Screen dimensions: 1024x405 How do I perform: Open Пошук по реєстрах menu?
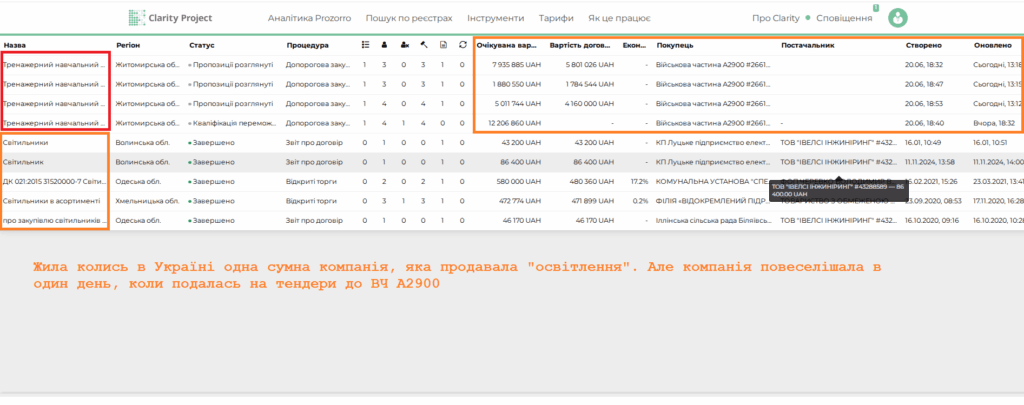409,18
